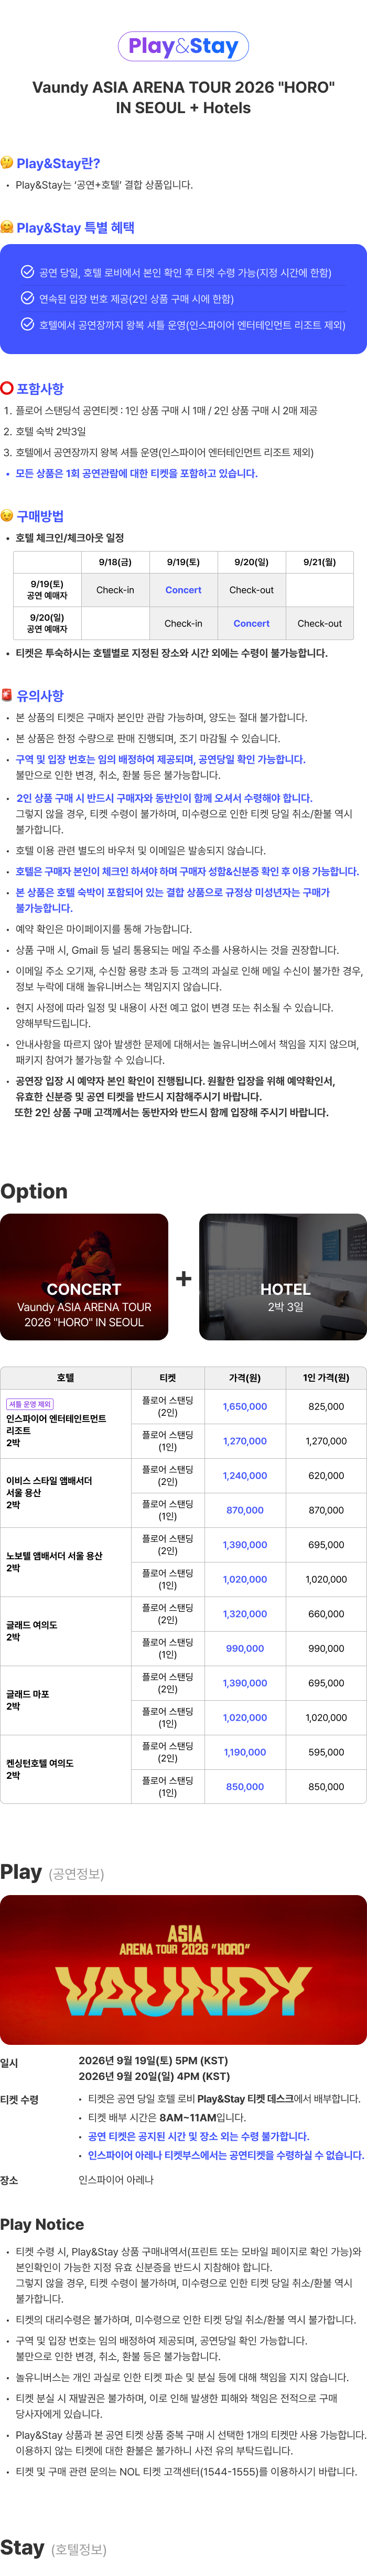Click the plus sign between Concert and Hotel

(x=184, y=1278)
